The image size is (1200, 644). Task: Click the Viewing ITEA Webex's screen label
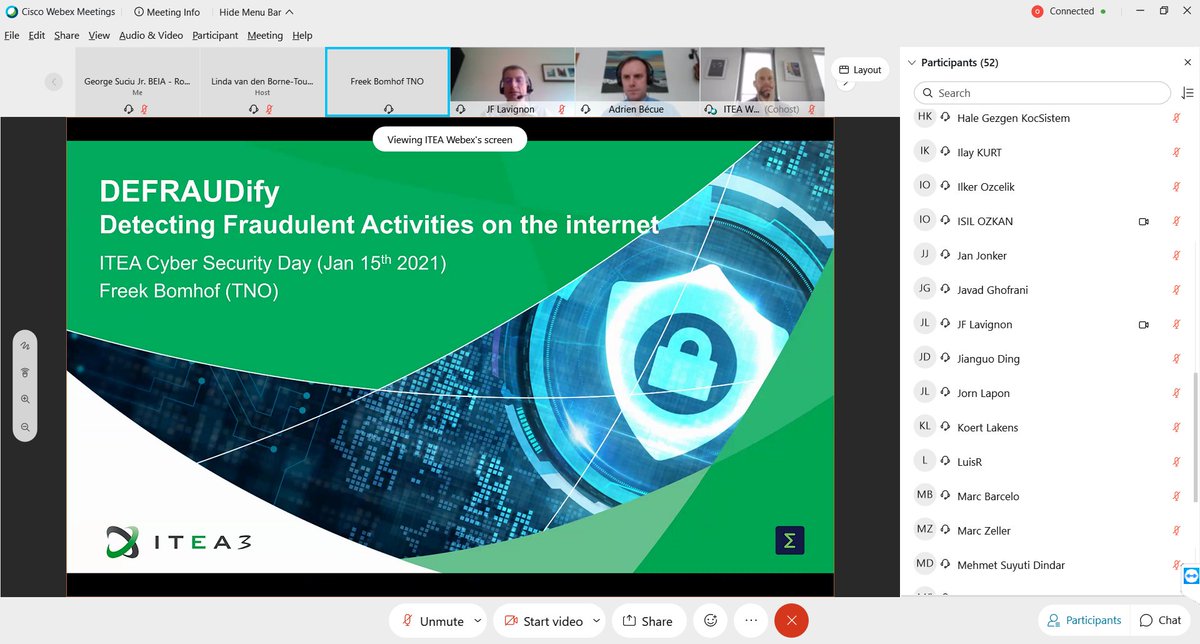(x=450, y=139)
